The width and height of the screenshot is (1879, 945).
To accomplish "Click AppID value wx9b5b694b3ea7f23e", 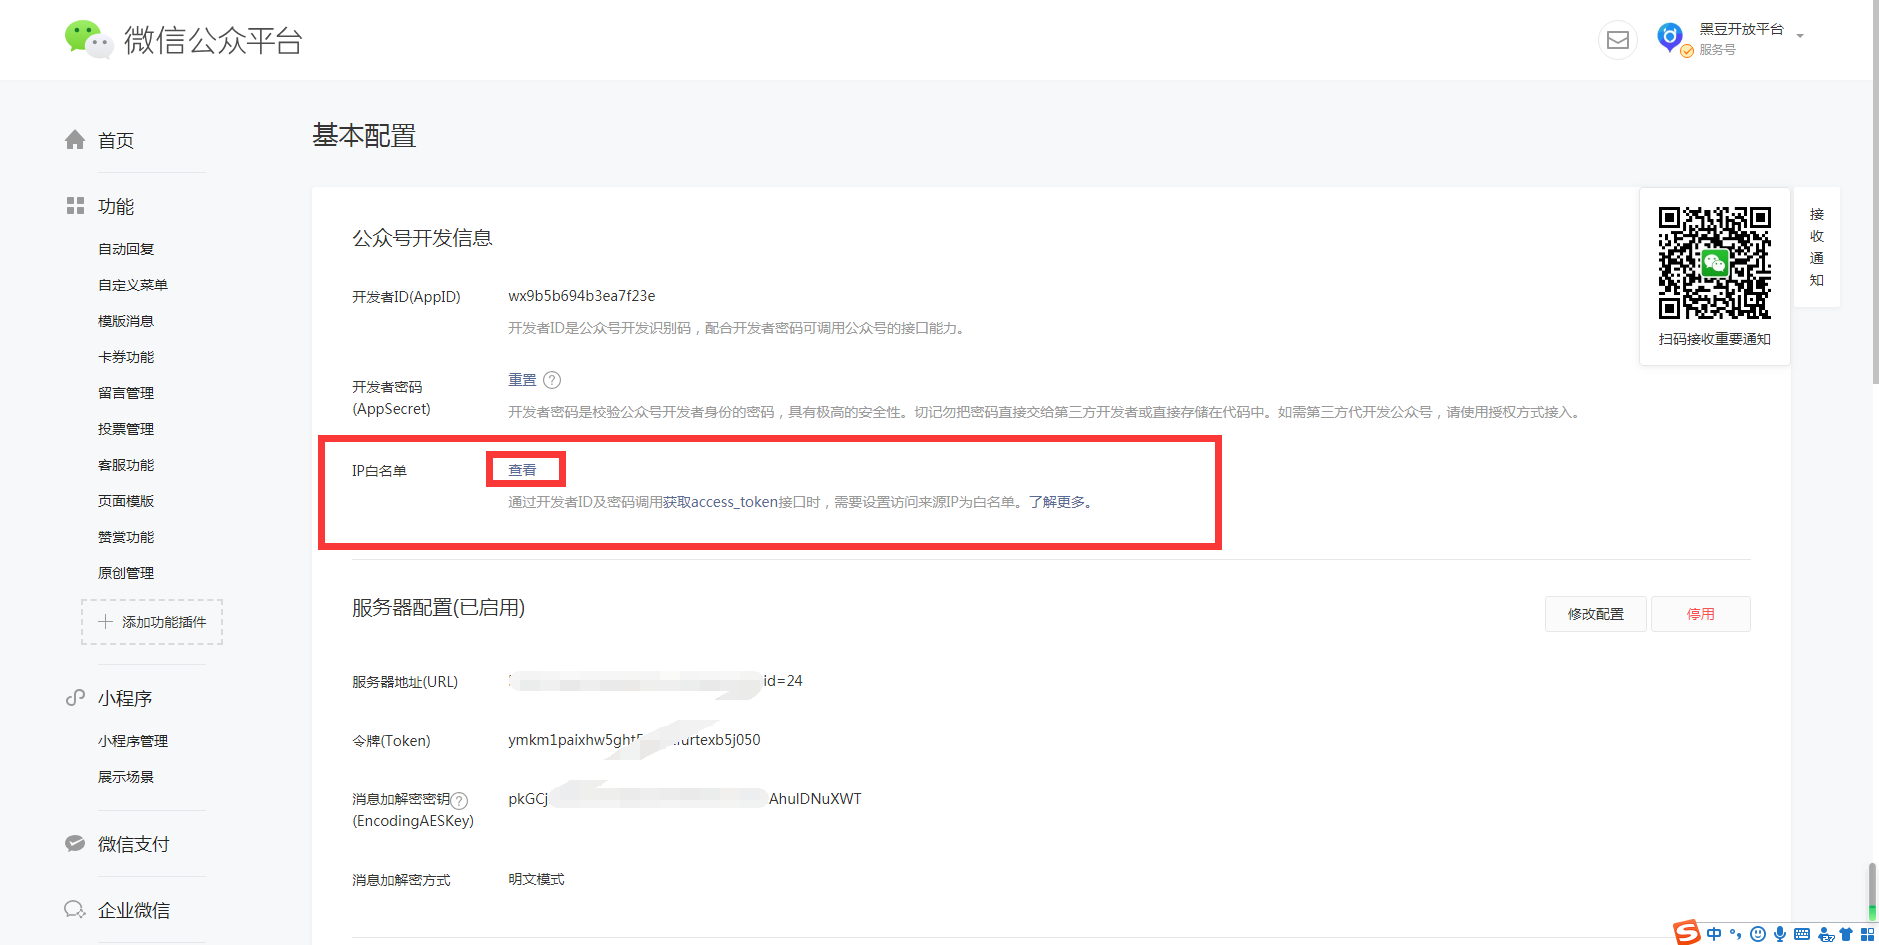I will pos(581,296).
